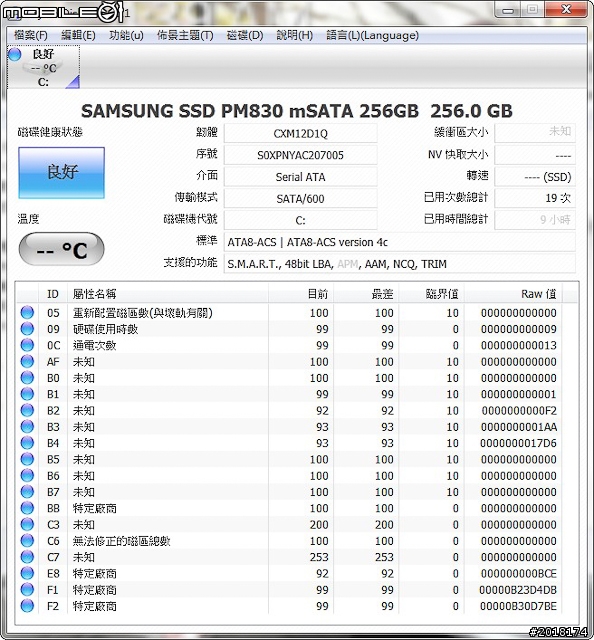The image size is (594, 640).
Task: Click the blue 良好 health status button
Action: (62, 173)
